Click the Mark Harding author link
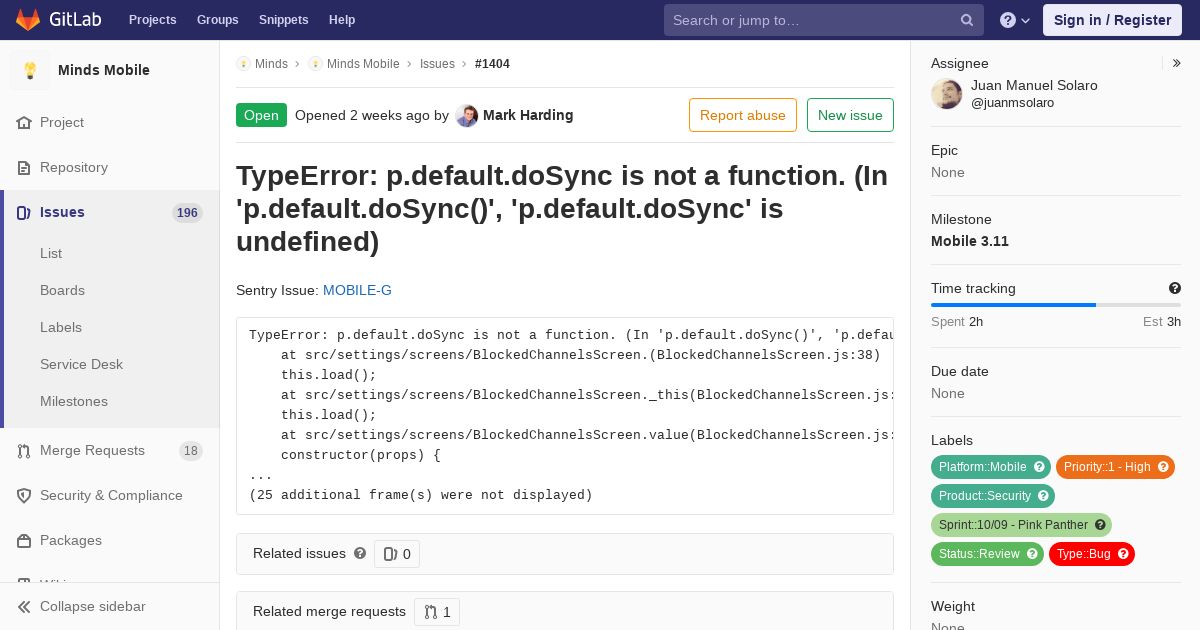 pyautogui.click(x=528, y=115)
